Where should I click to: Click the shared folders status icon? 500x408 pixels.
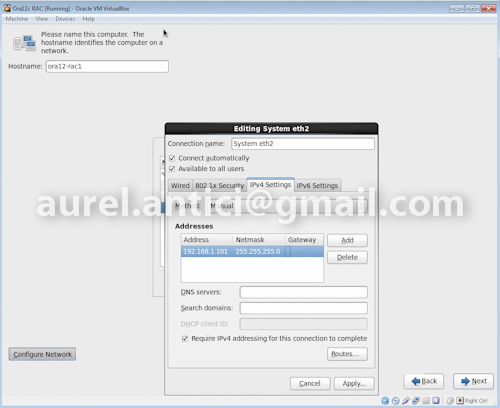pos(426,400)
